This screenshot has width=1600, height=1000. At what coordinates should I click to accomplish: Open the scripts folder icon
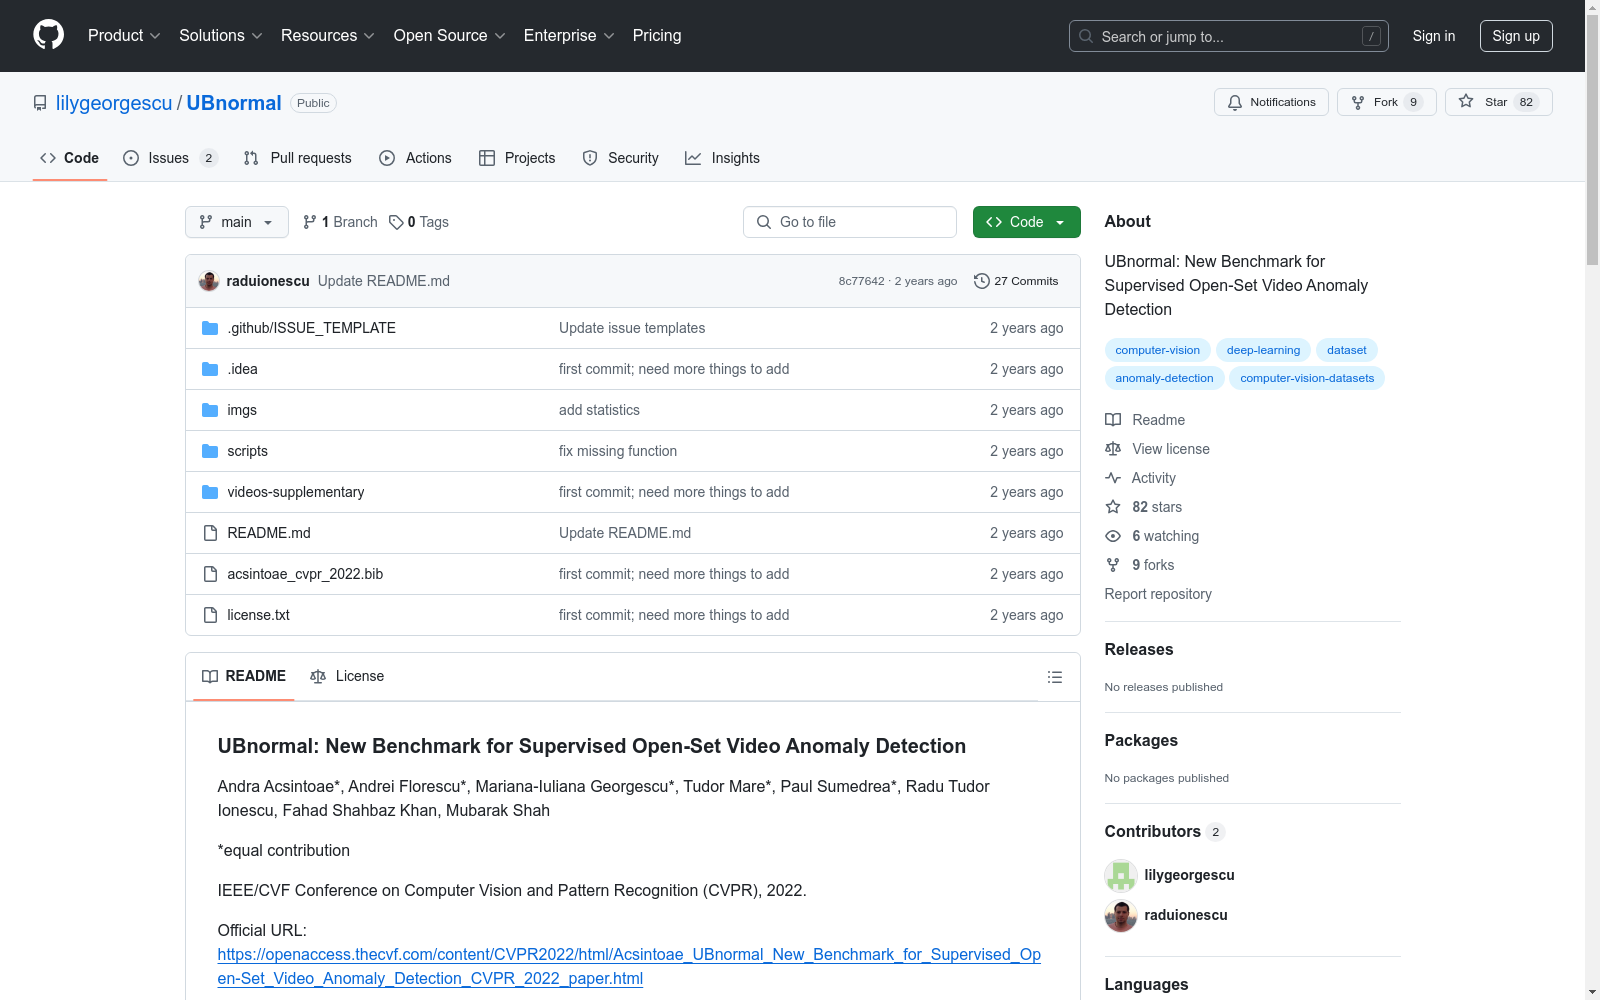click(210, 451)
